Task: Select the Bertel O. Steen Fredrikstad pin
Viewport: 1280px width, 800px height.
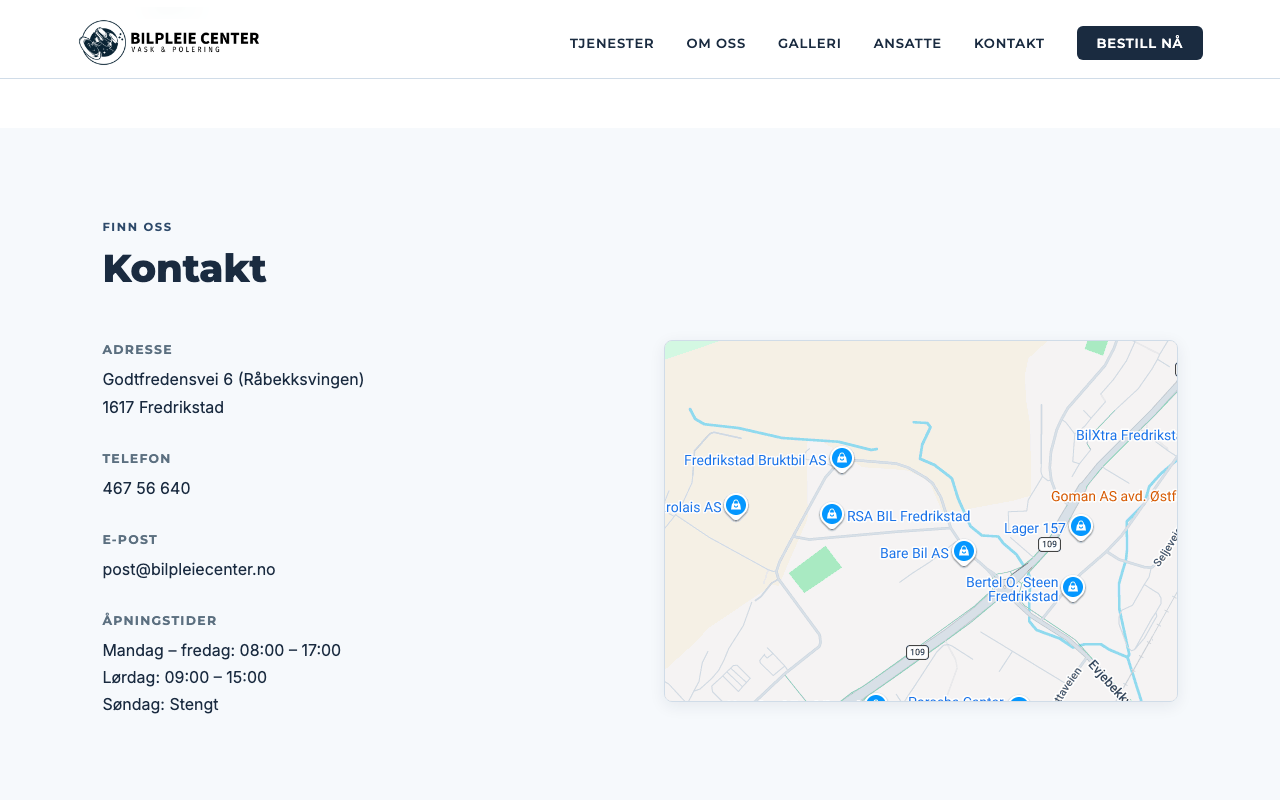Action: point(1072,587)
